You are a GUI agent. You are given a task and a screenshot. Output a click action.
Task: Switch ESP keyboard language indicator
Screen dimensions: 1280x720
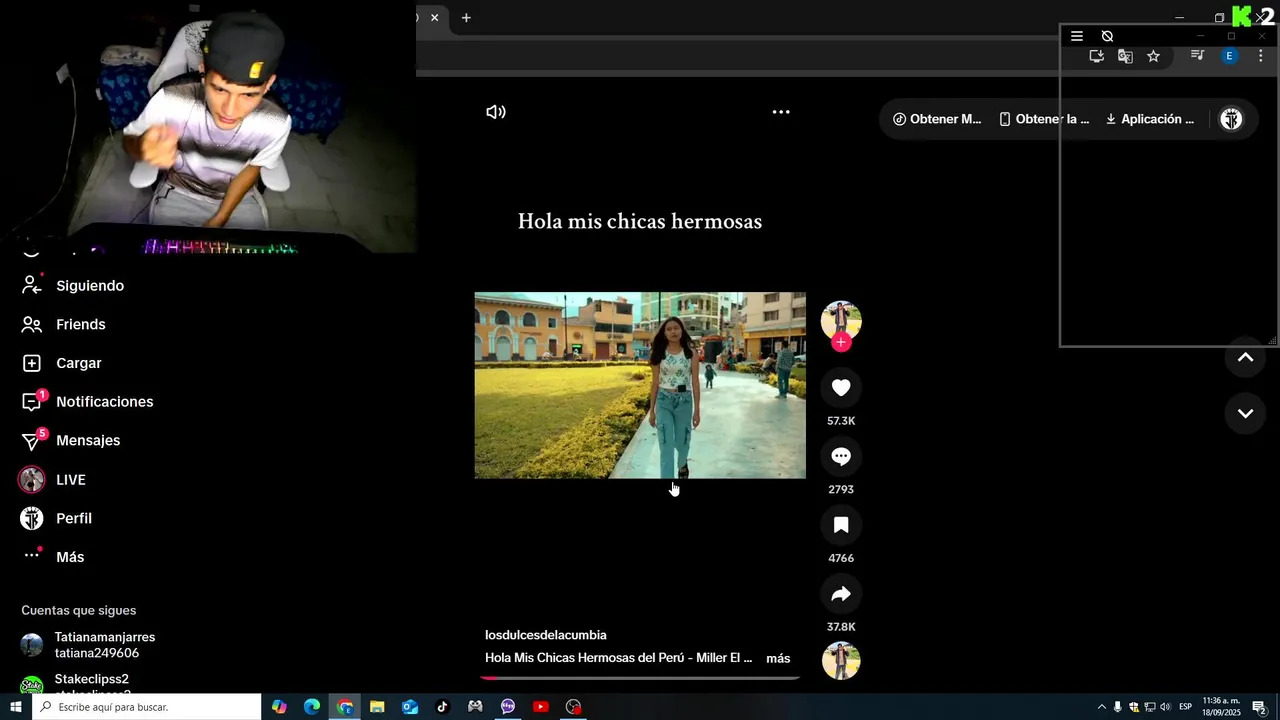click(1185, 707)
